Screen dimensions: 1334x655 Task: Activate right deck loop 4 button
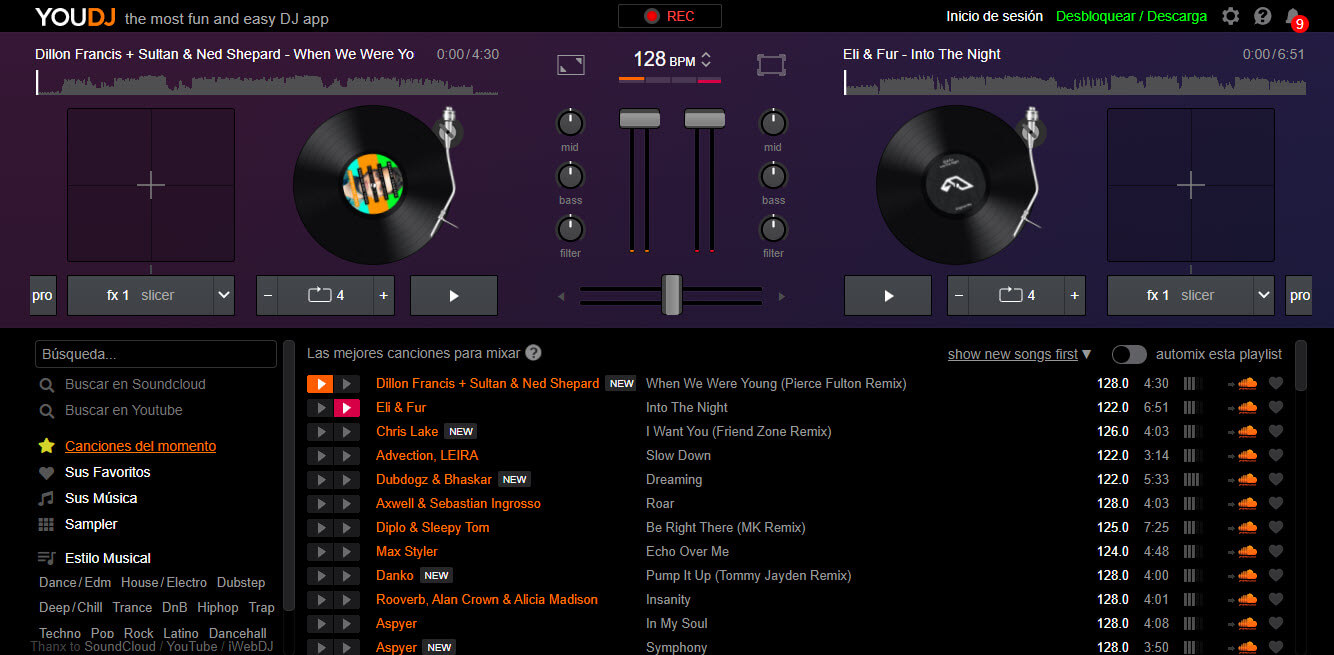1017,296
